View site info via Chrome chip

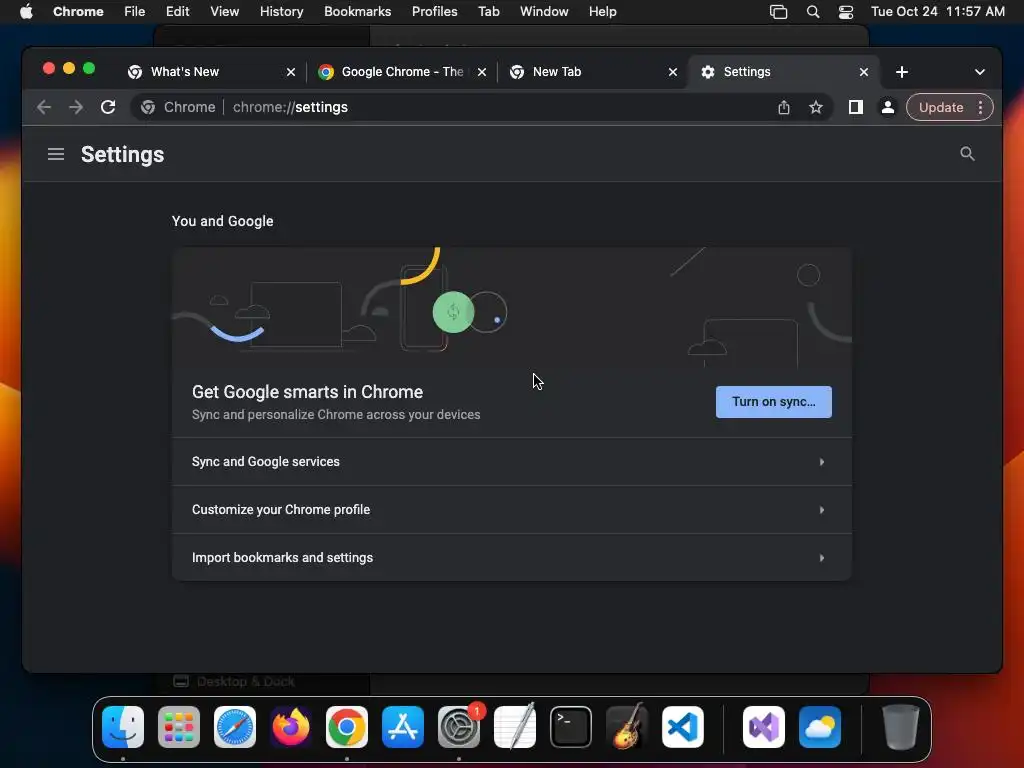(178, 107)
